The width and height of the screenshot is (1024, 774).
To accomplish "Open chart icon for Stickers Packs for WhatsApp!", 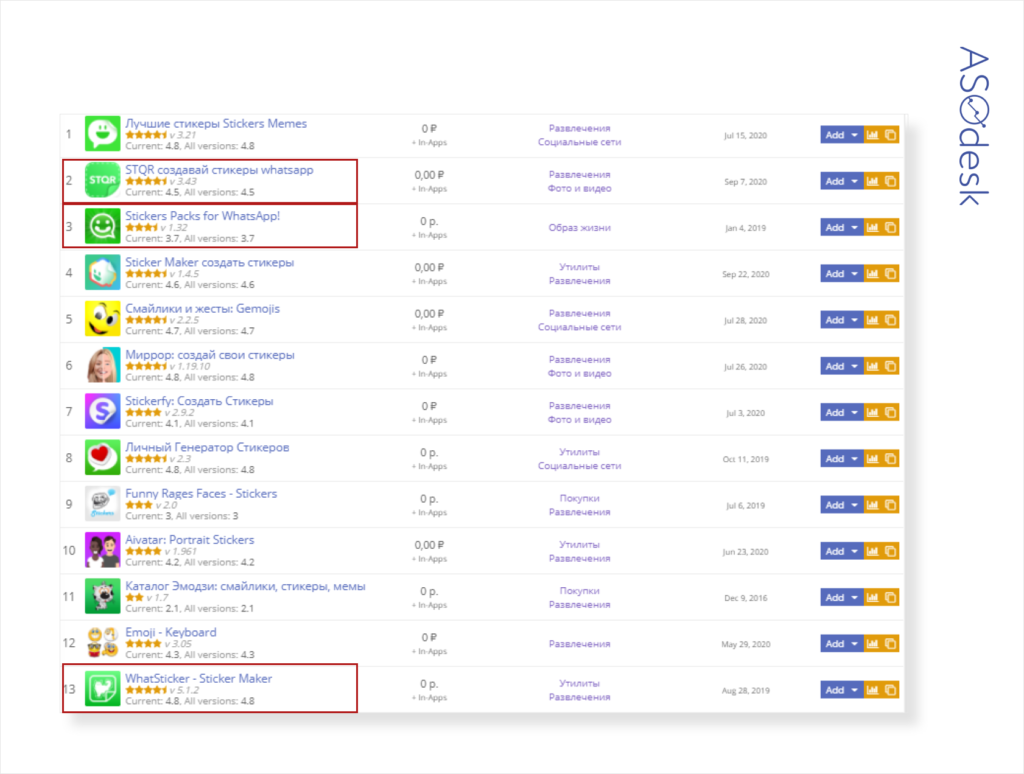I will pos(872,227).
